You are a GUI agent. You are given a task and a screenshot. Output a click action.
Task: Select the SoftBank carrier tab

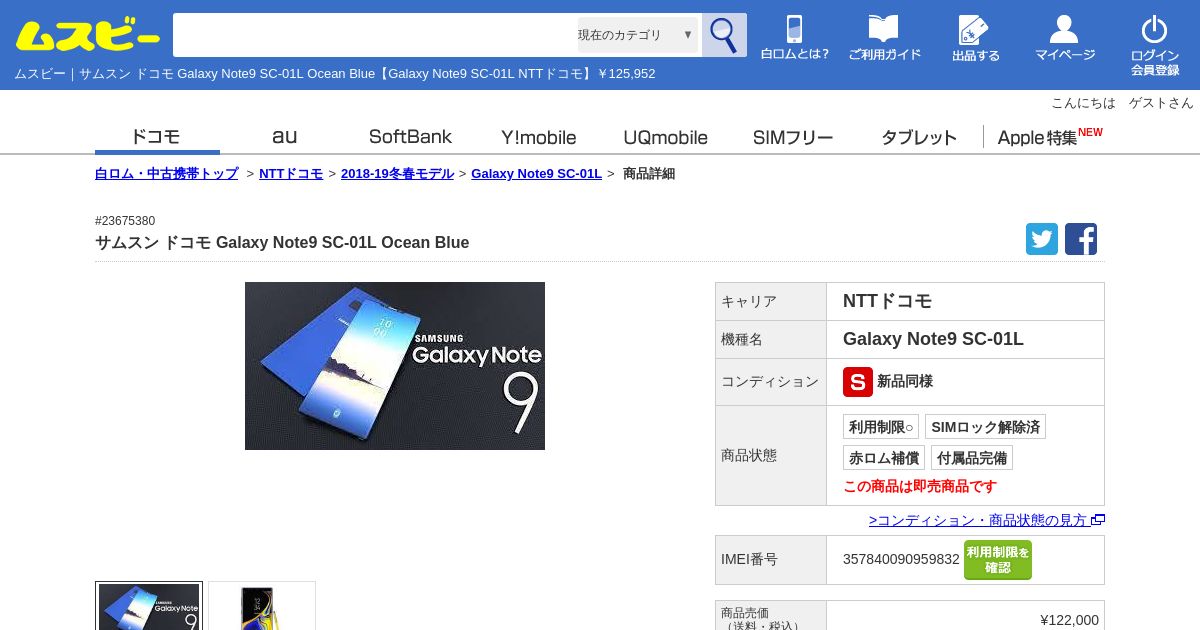click(x=410, y=137)
